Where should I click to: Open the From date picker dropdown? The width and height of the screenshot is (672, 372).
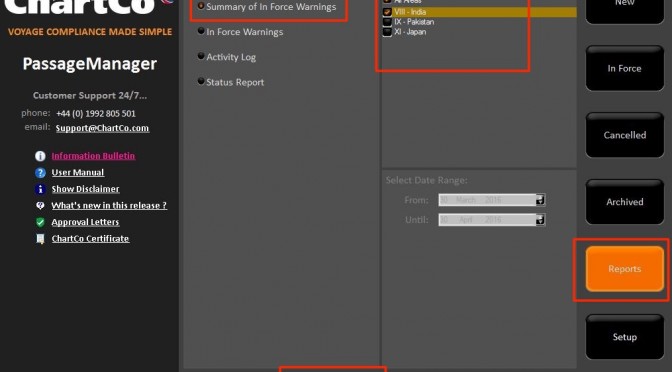point(540,200)
